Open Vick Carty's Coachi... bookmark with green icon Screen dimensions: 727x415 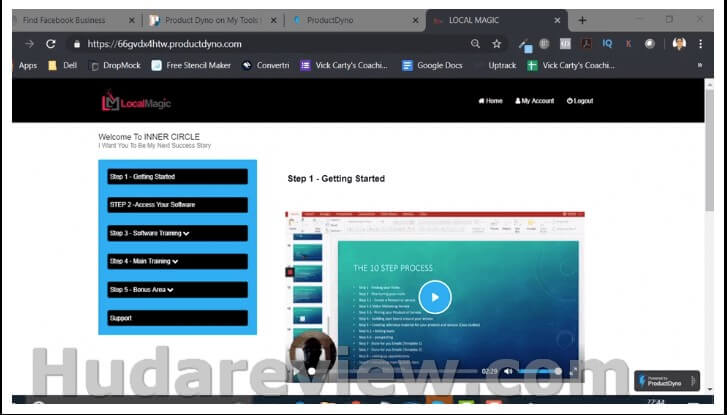[571, 65]
